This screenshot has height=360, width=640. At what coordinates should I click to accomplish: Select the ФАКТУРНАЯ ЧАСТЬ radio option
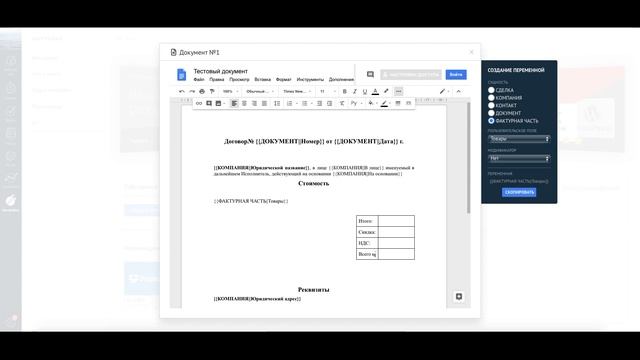click(491, 121)
